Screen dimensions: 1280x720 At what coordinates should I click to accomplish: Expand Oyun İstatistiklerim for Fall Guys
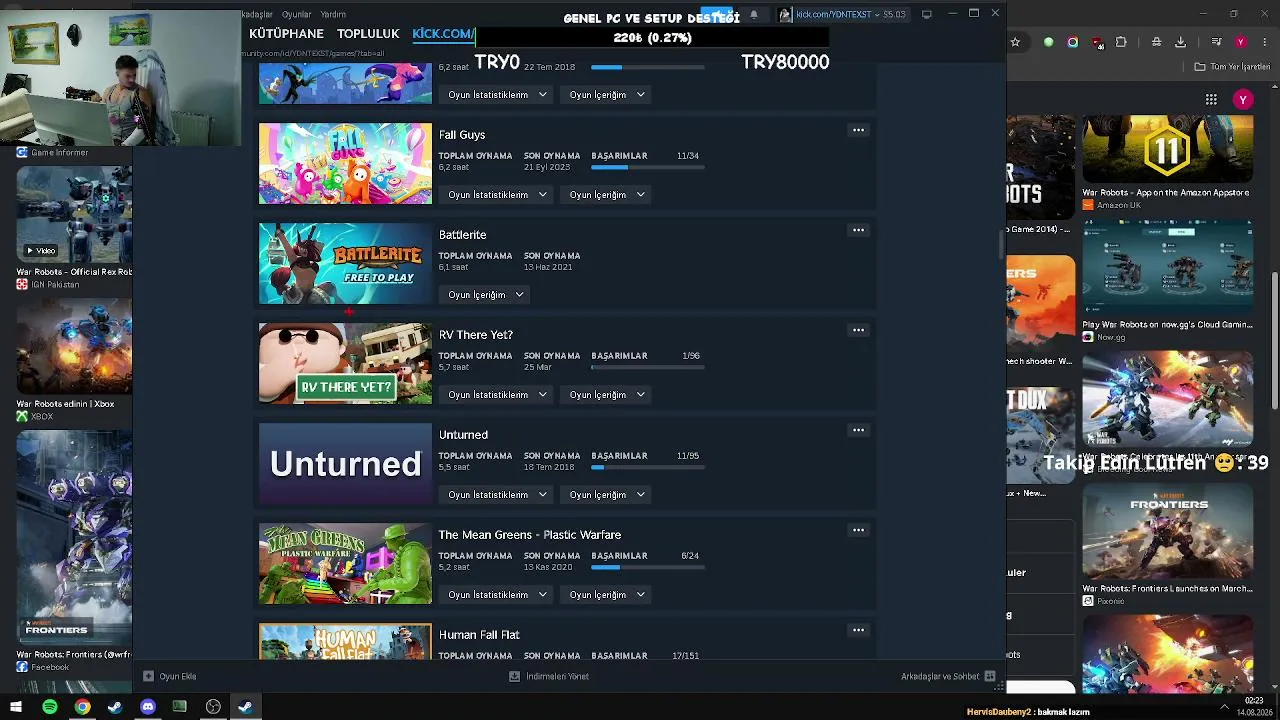pyautogui.click(x=497, y=195)
